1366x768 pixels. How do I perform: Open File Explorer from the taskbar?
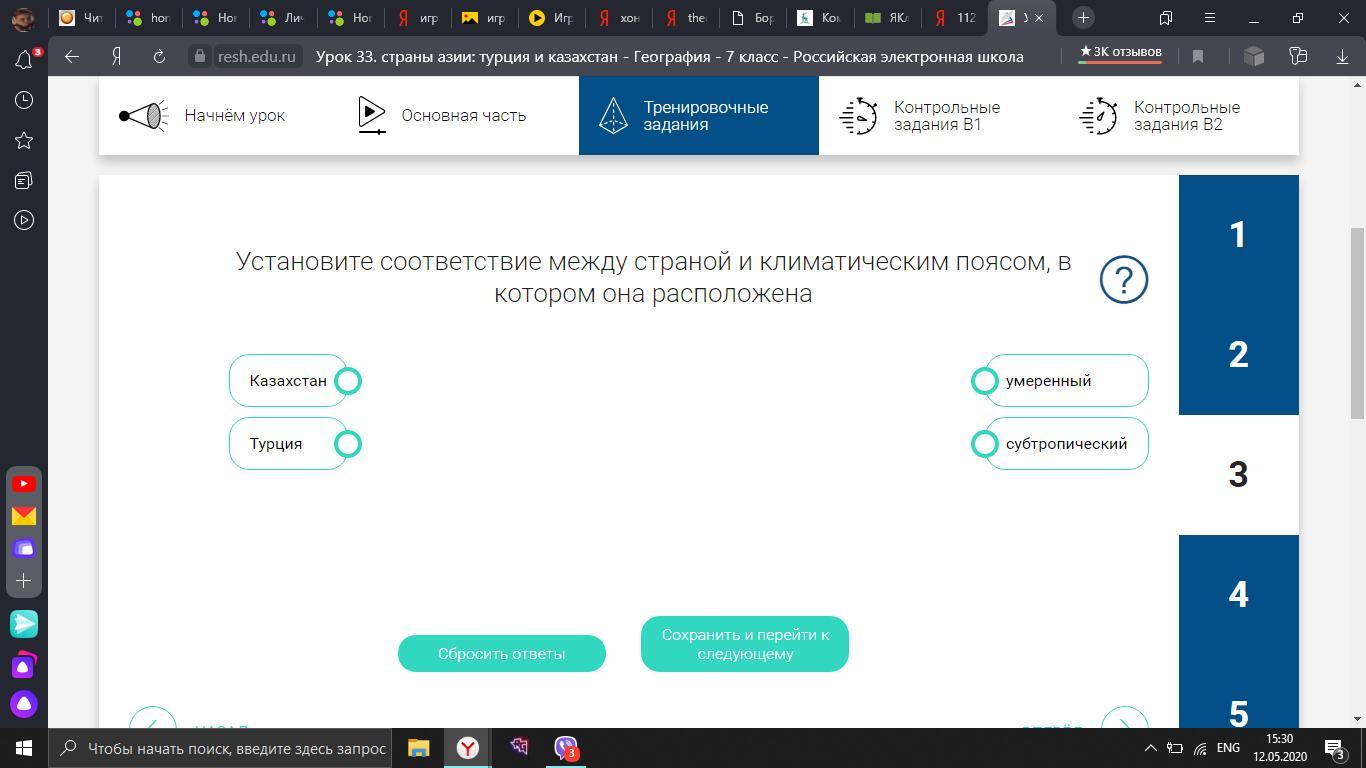click(x=418, y=748)
